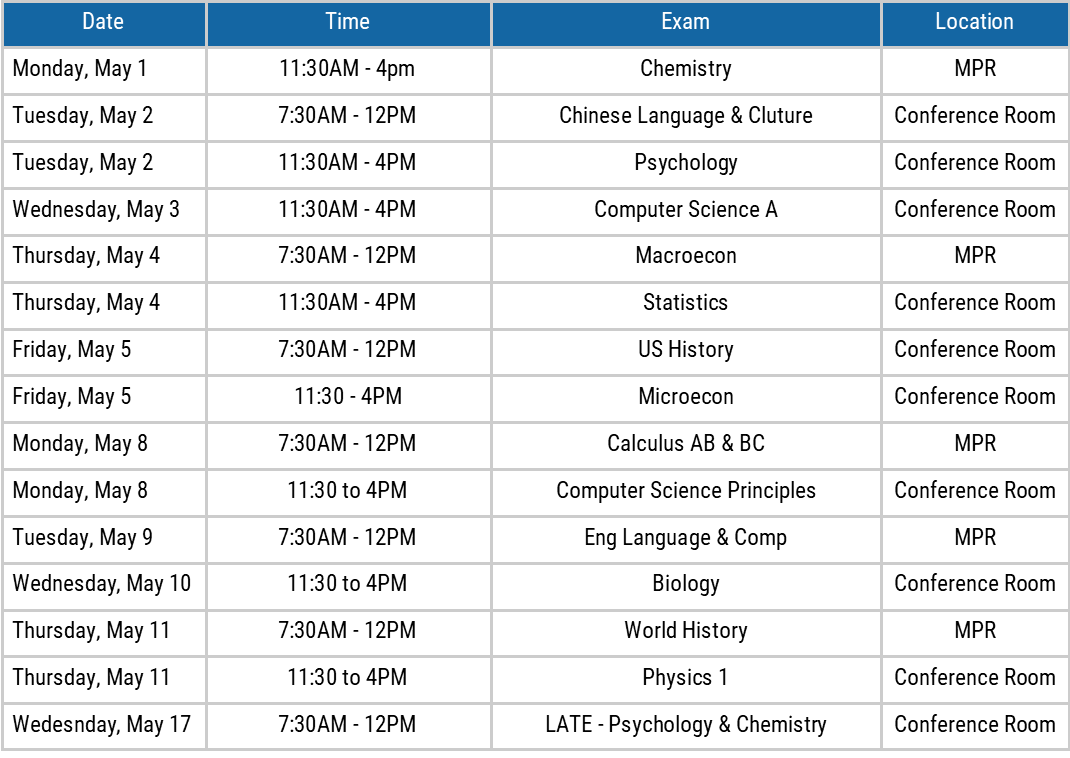Click the Computer Science A cell
The image size is (1070, 758).
pos(685,209)
